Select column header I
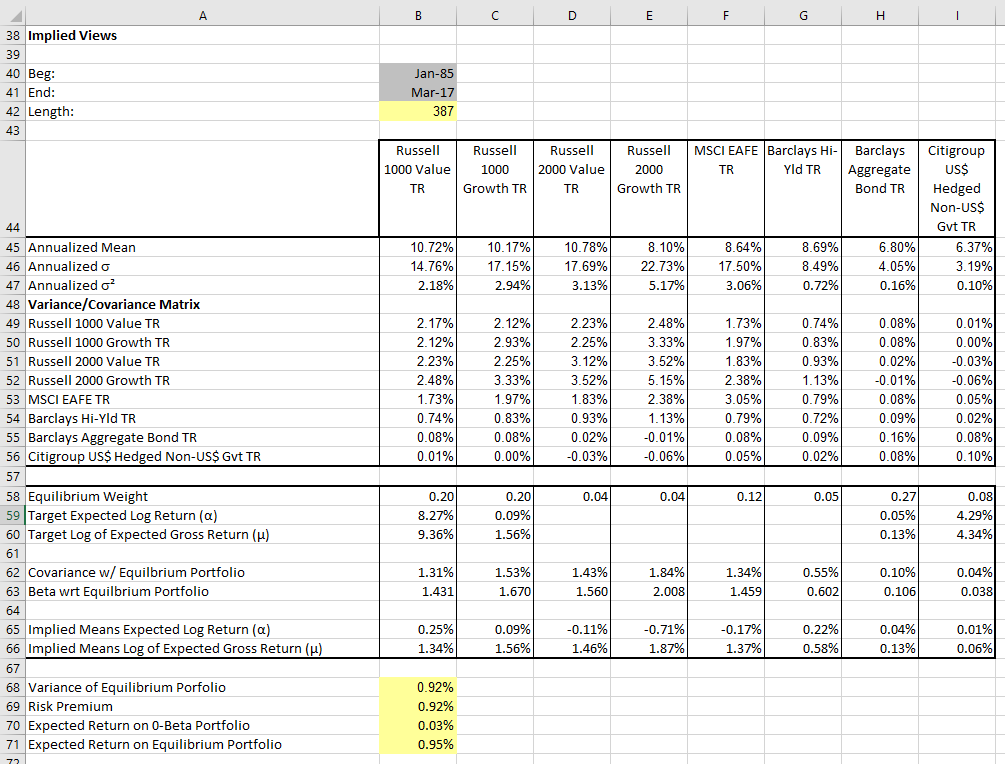Viewport: 1005px width, 764px height. point(956,15)
